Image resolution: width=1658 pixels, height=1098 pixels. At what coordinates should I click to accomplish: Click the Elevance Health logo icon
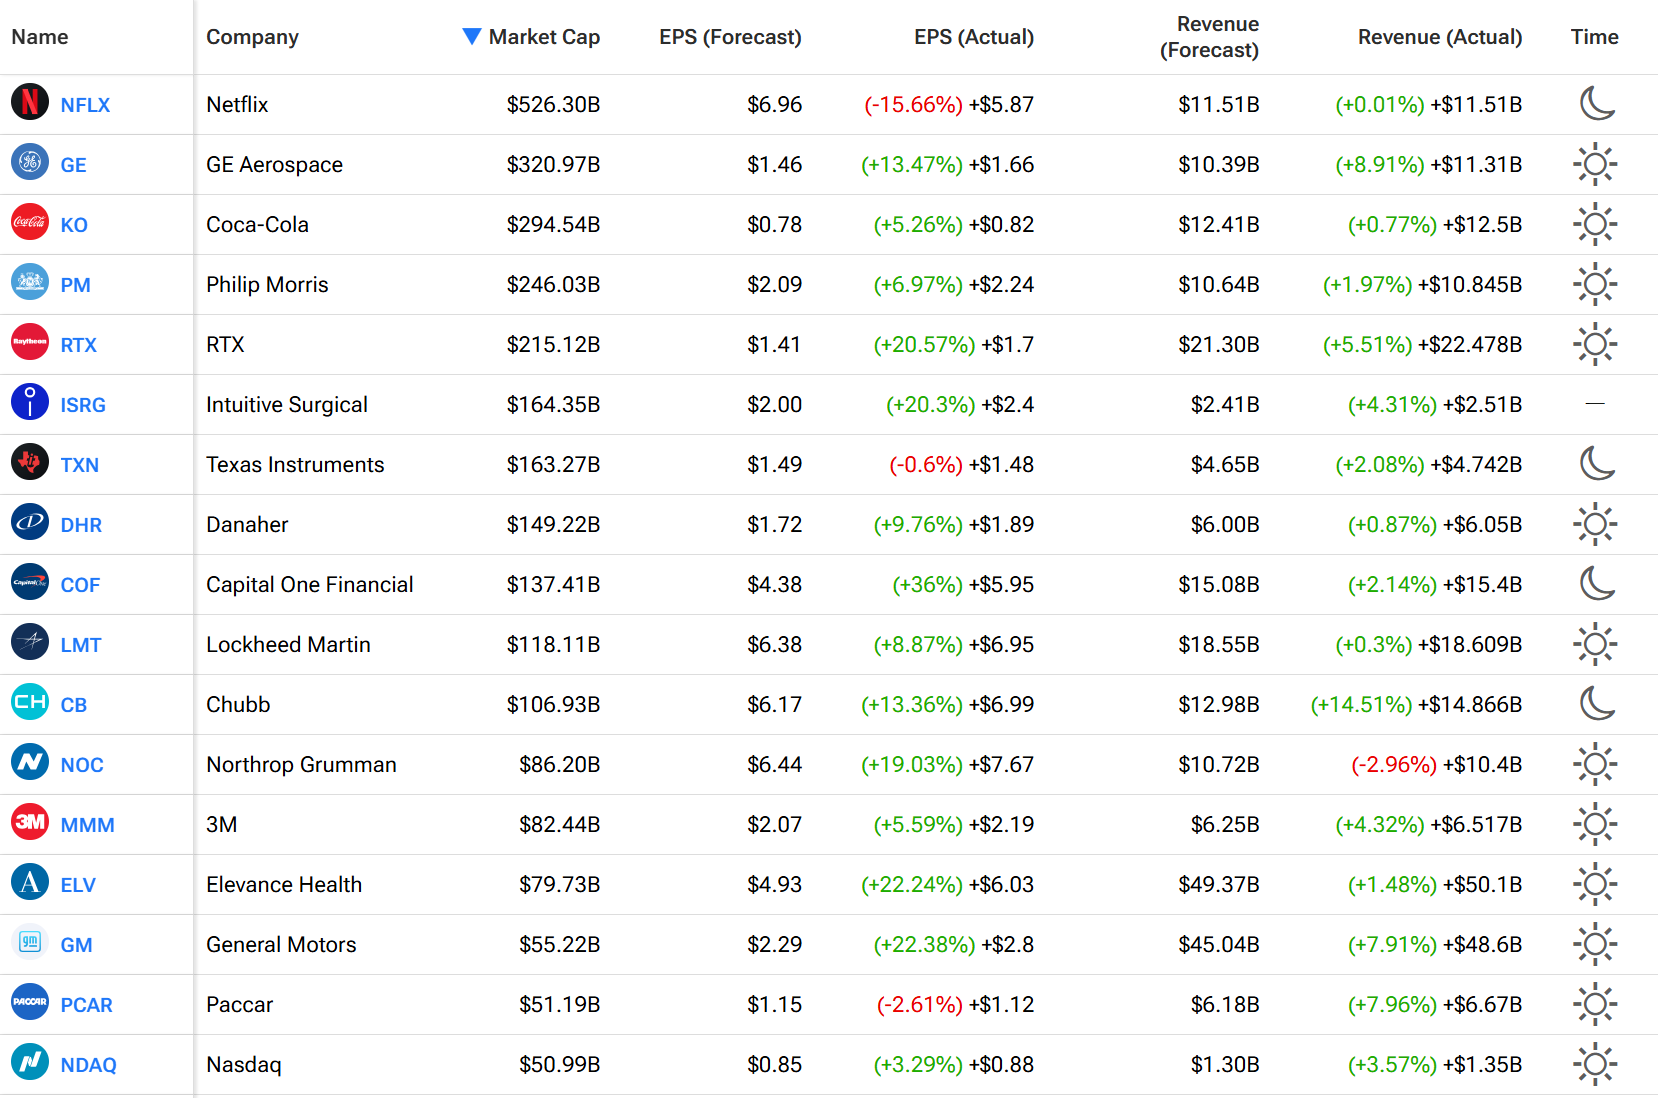pos(30,882)
